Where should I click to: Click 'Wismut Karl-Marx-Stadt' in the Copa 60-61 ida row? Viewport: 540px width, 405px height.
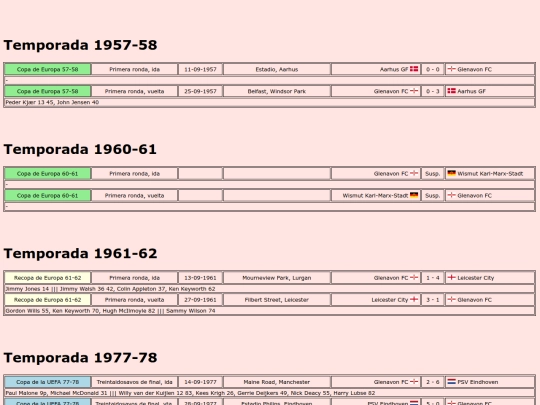pyautogui.click(x=490, y=174)
